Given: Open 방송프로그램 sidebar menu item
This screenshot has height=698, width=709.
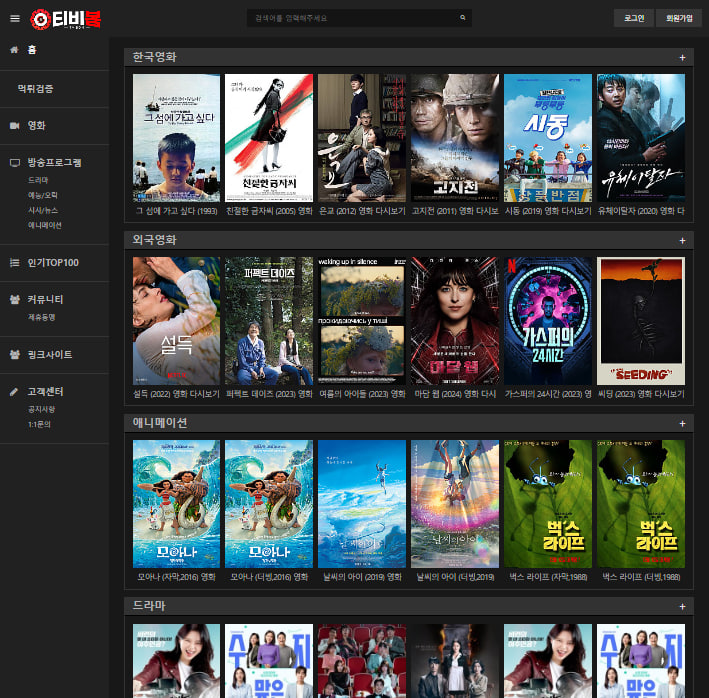Looking at the screenshot, I should [54, 163].
